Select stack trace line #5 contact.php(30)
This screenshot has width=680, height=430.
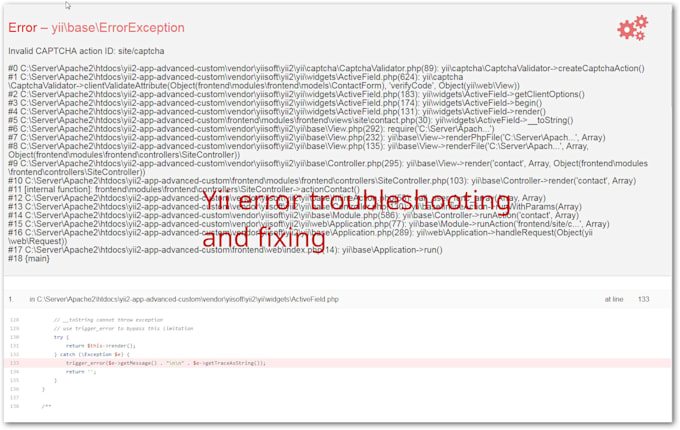(291, 121)
